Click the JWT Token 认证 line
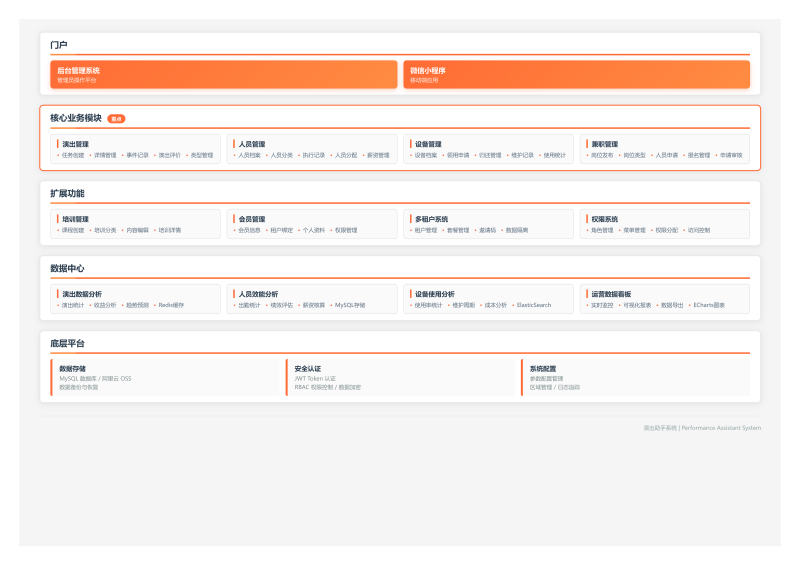 [x=315, y=379]
